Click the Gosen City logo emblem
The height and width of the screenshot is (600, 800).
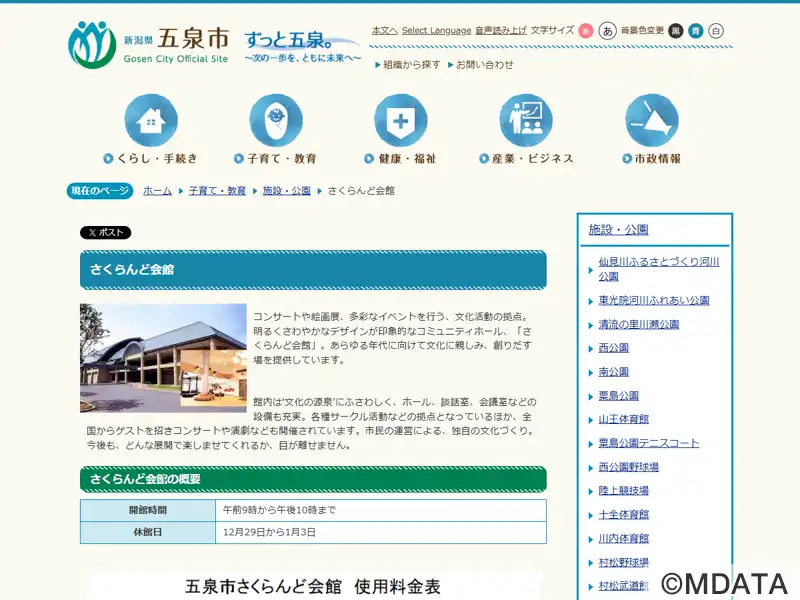click(x=92, y=44)
